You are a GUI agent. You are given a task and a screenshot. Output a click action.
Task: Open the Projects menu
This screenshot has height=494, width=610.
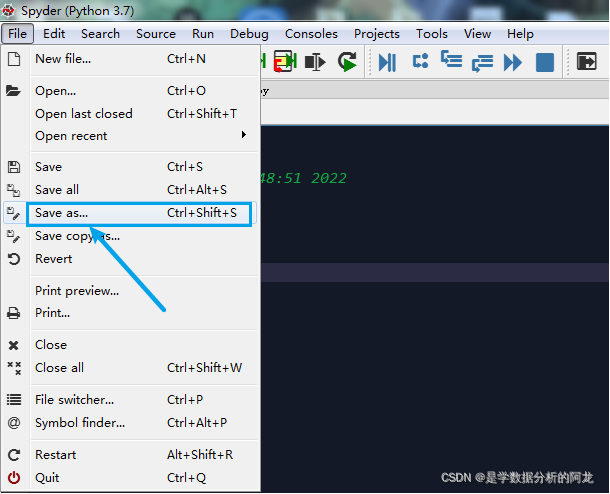click(377, 34)
